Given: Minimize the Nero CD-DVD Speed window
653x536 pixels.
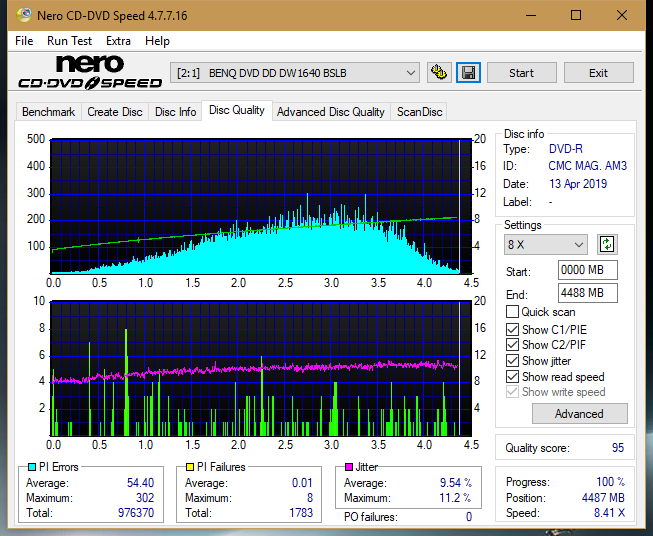Looking at the screenshot, I should 531,15.
